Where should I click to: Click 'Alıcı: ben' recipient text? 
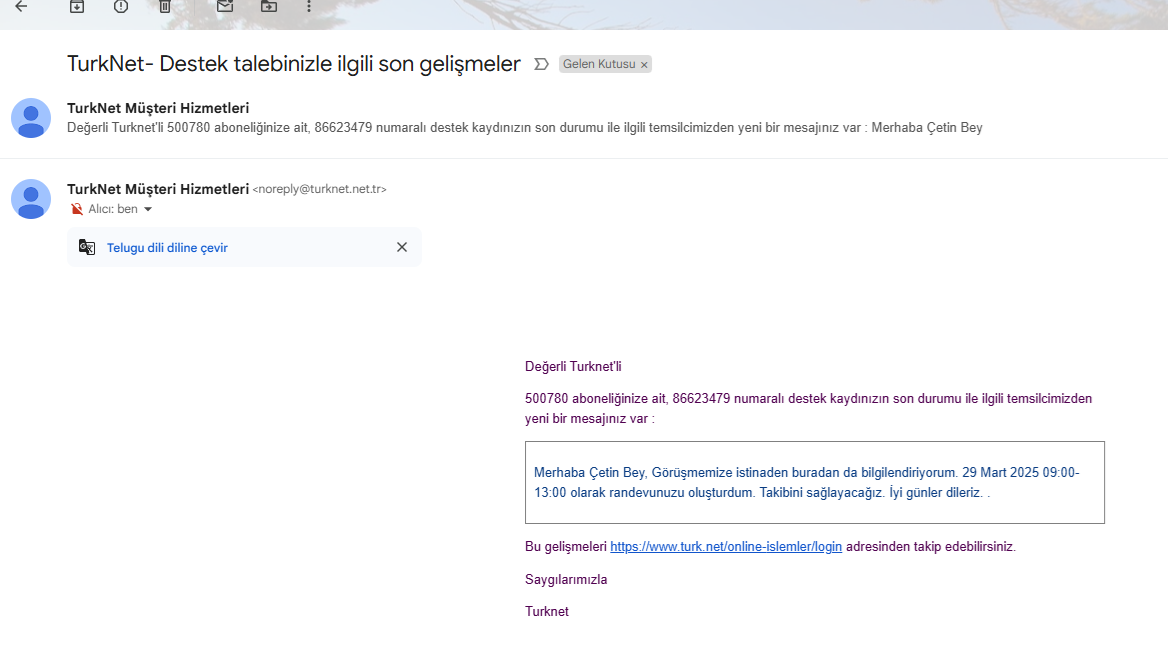click(x=113, y=209)
